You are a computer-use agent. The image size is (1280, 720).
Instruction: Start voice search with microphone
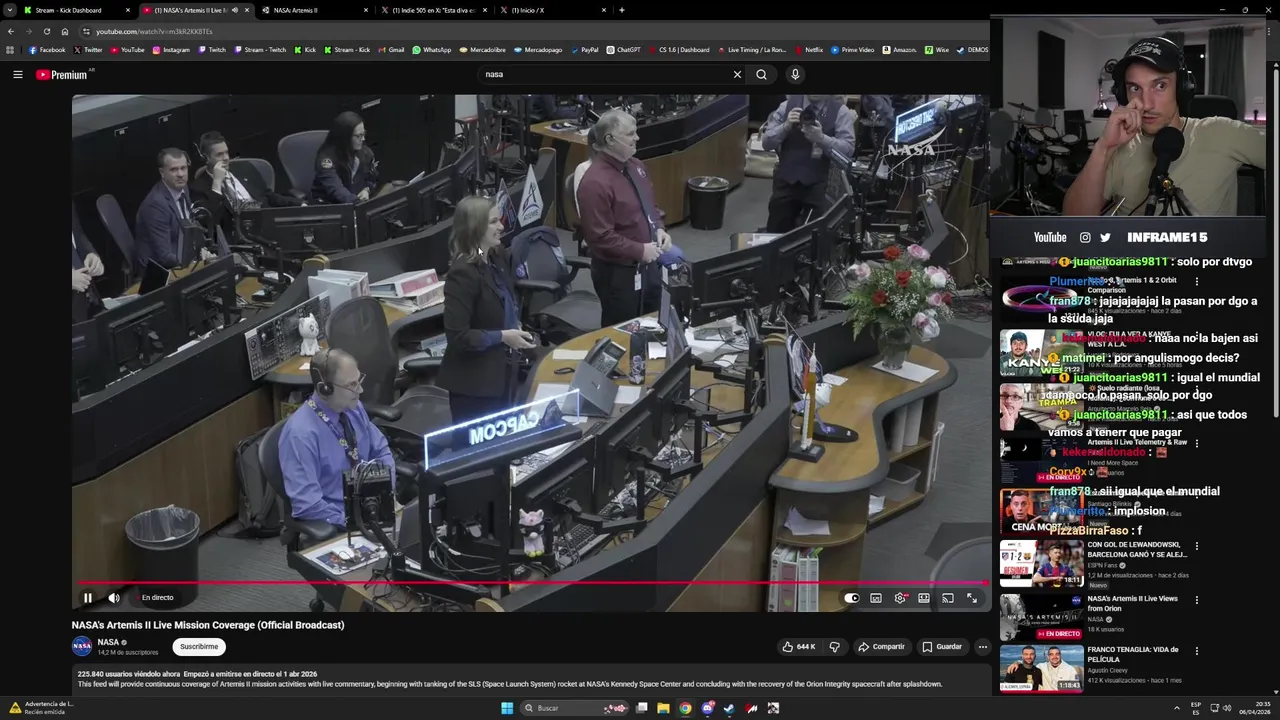click(795, 74)
